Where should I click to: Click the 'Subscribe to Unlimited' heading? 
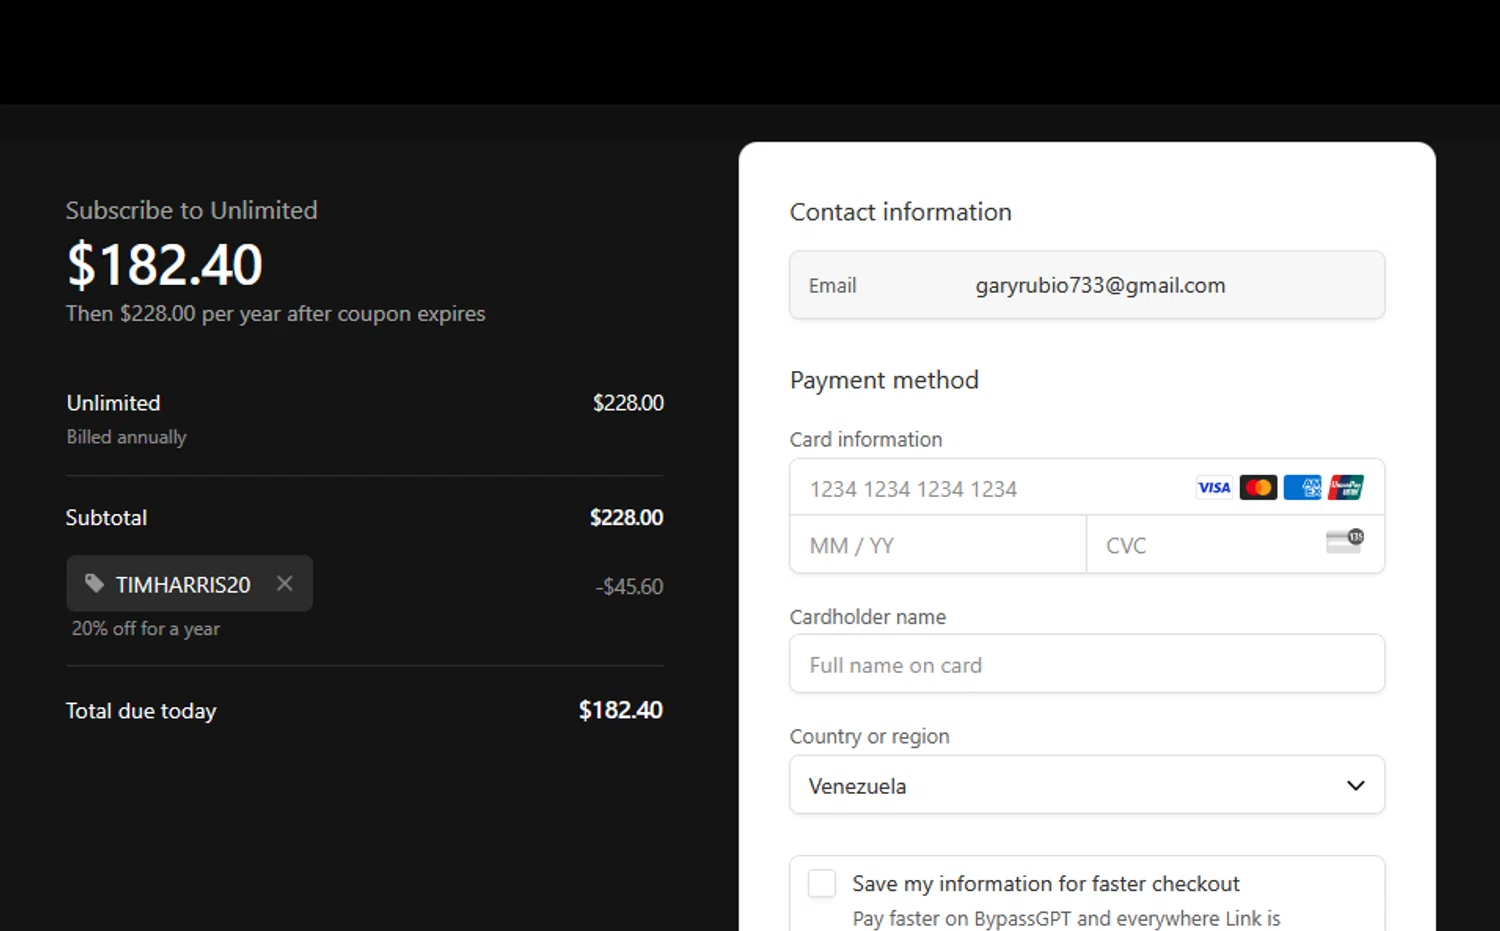coord(192,210)
